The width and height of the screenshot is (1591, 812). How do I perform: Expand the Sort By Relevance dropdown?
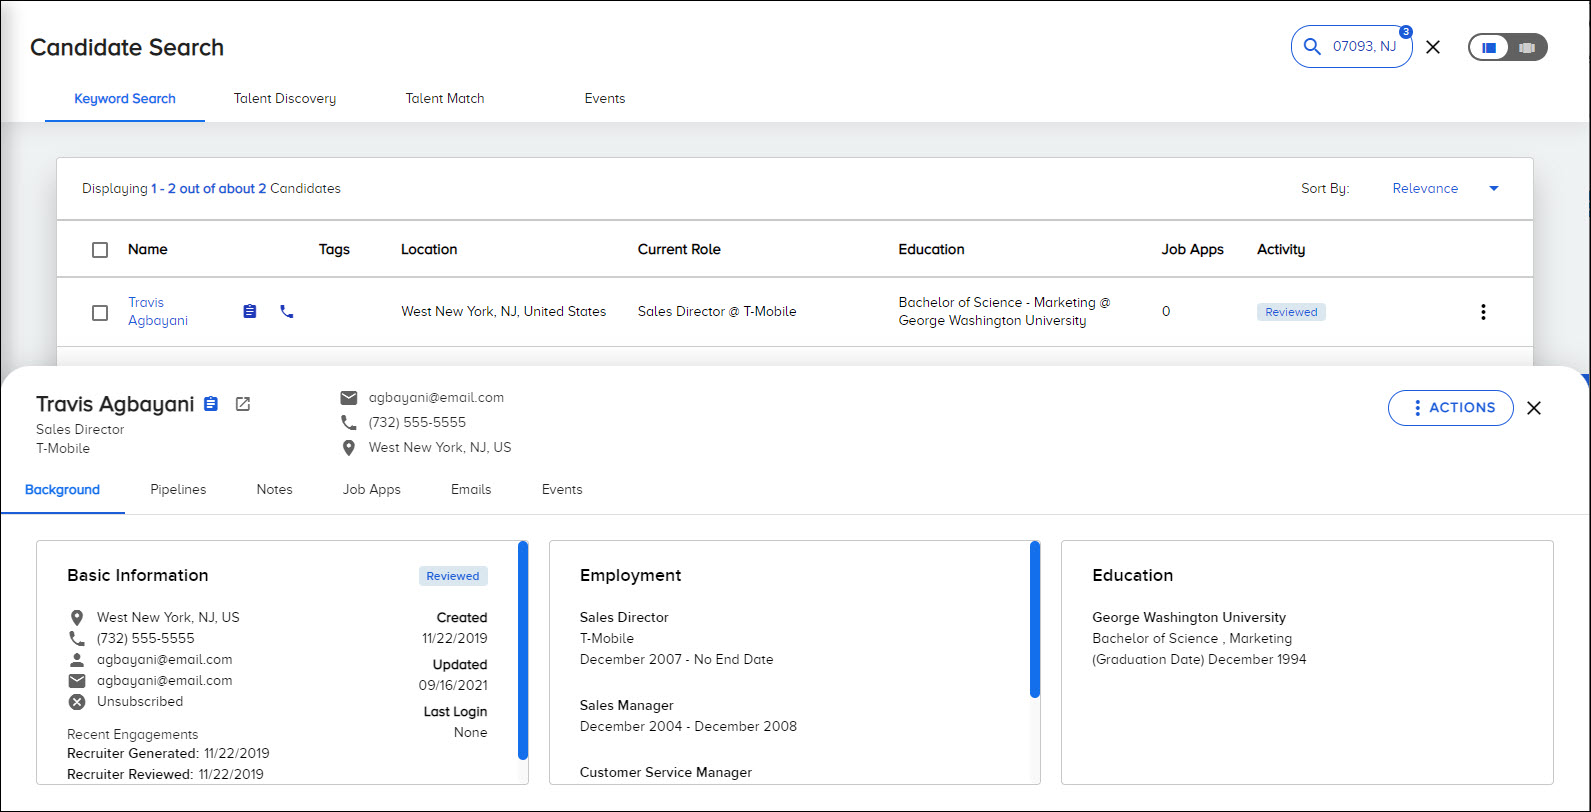(1493, 189)
